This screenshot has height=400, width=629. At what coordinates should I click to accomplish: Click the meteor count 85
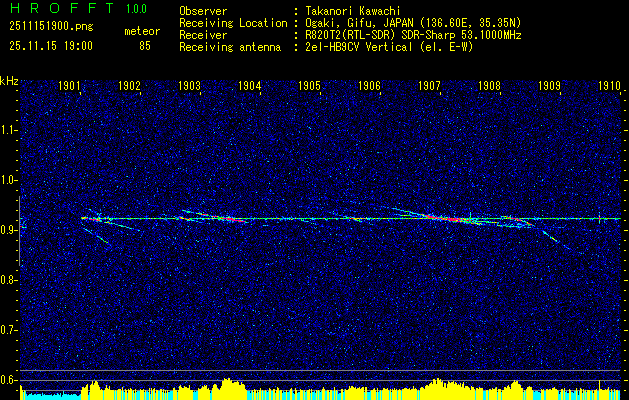(x=145, y=46)
